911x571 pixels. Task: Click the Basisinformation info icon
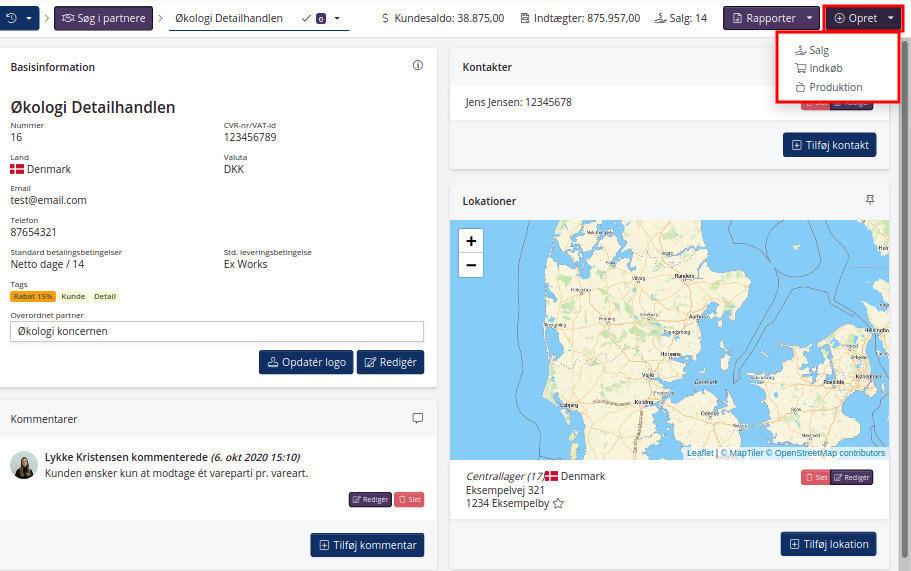point(418,66)
